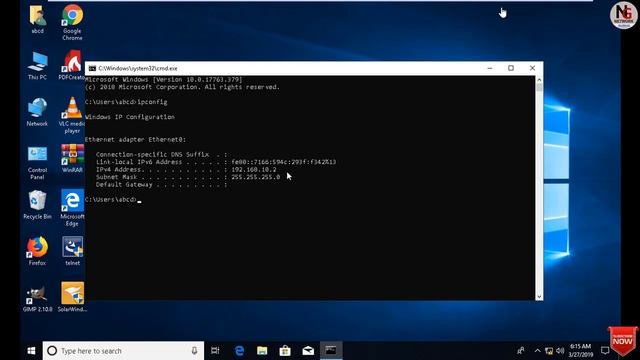Viewport: 640px width, 360px height.
Task: Click the Type here to search box
Action: (x=123, y=351)
